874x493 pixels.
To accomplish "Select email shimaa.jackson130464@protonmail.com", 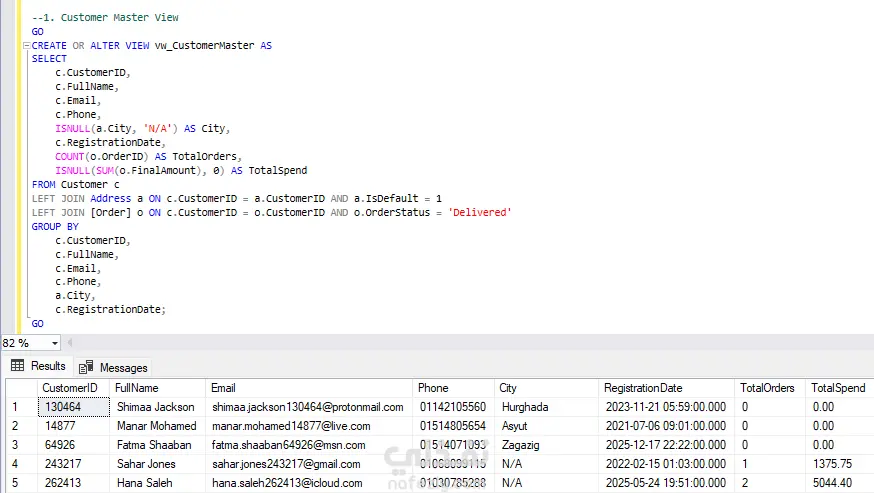I will tap(308, 407).
